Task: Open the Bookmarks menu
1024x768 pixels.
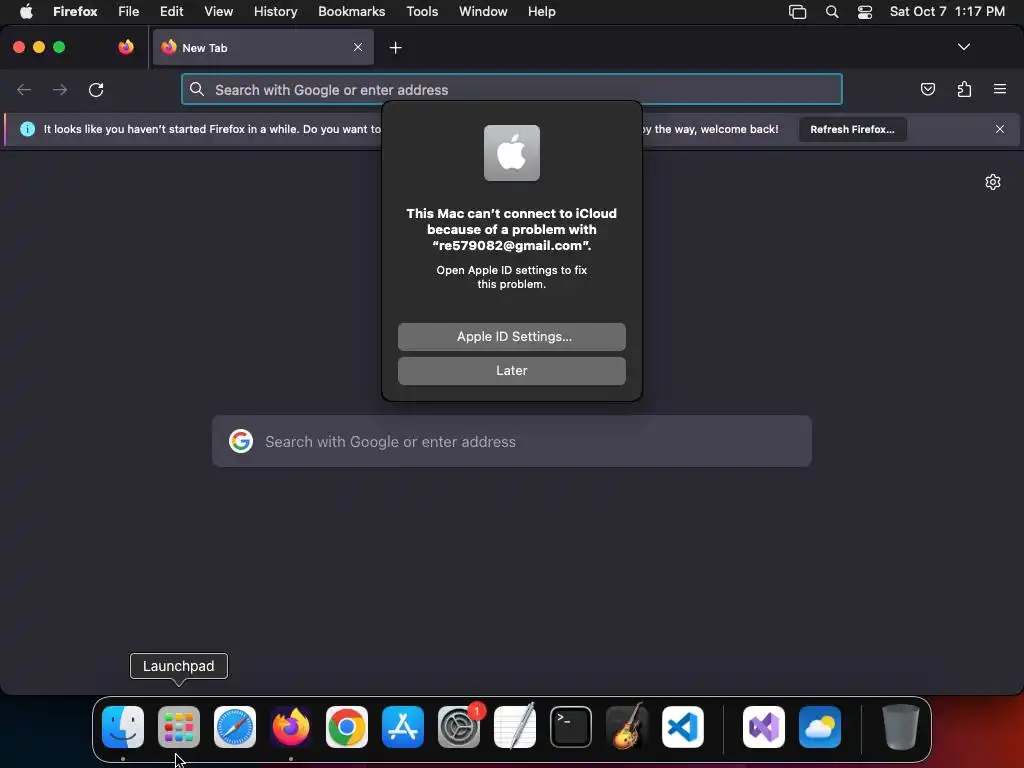Action: [351, 12]
